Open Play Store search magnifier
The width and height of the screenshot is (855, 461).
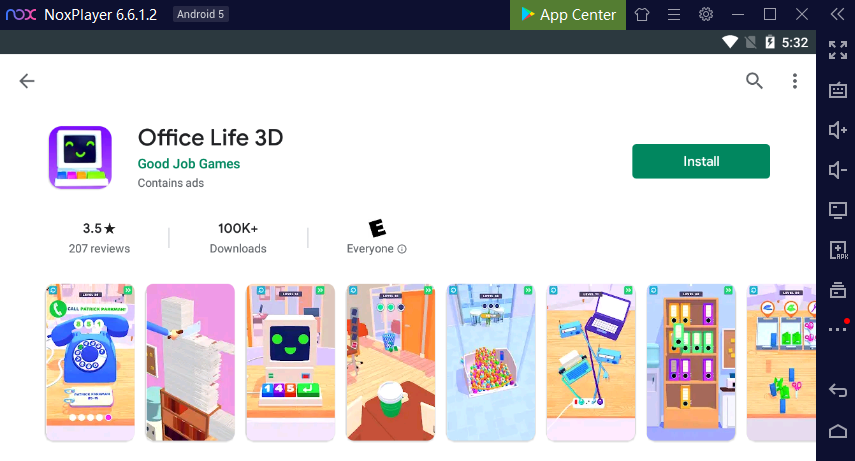click(x=754, y=81)
